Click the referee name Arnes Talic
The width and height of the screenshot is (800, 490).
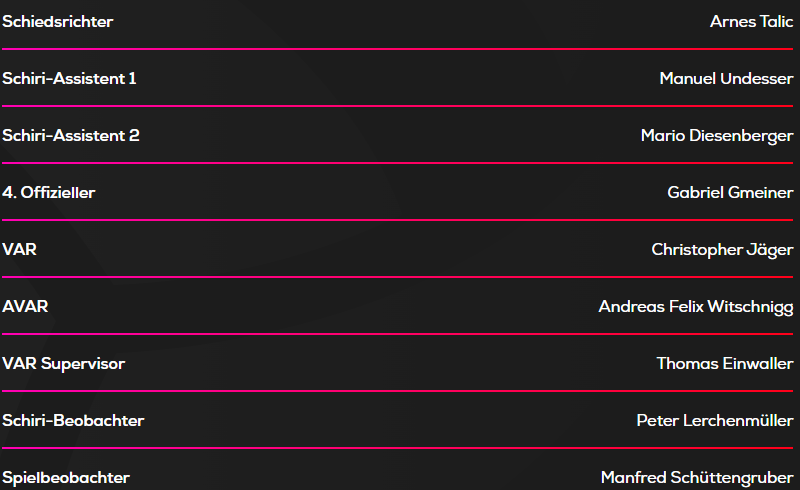coord(751,22)
